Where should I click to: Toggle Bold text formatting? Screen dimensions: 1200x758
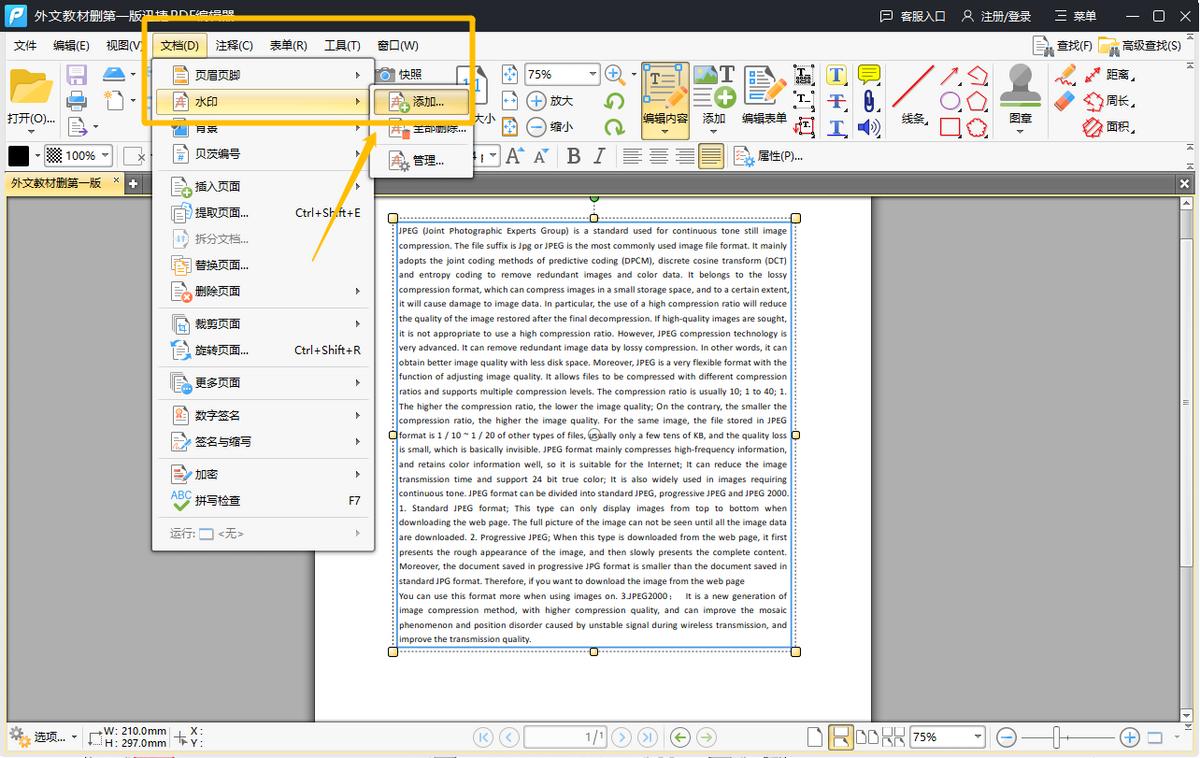click(574, 156)
